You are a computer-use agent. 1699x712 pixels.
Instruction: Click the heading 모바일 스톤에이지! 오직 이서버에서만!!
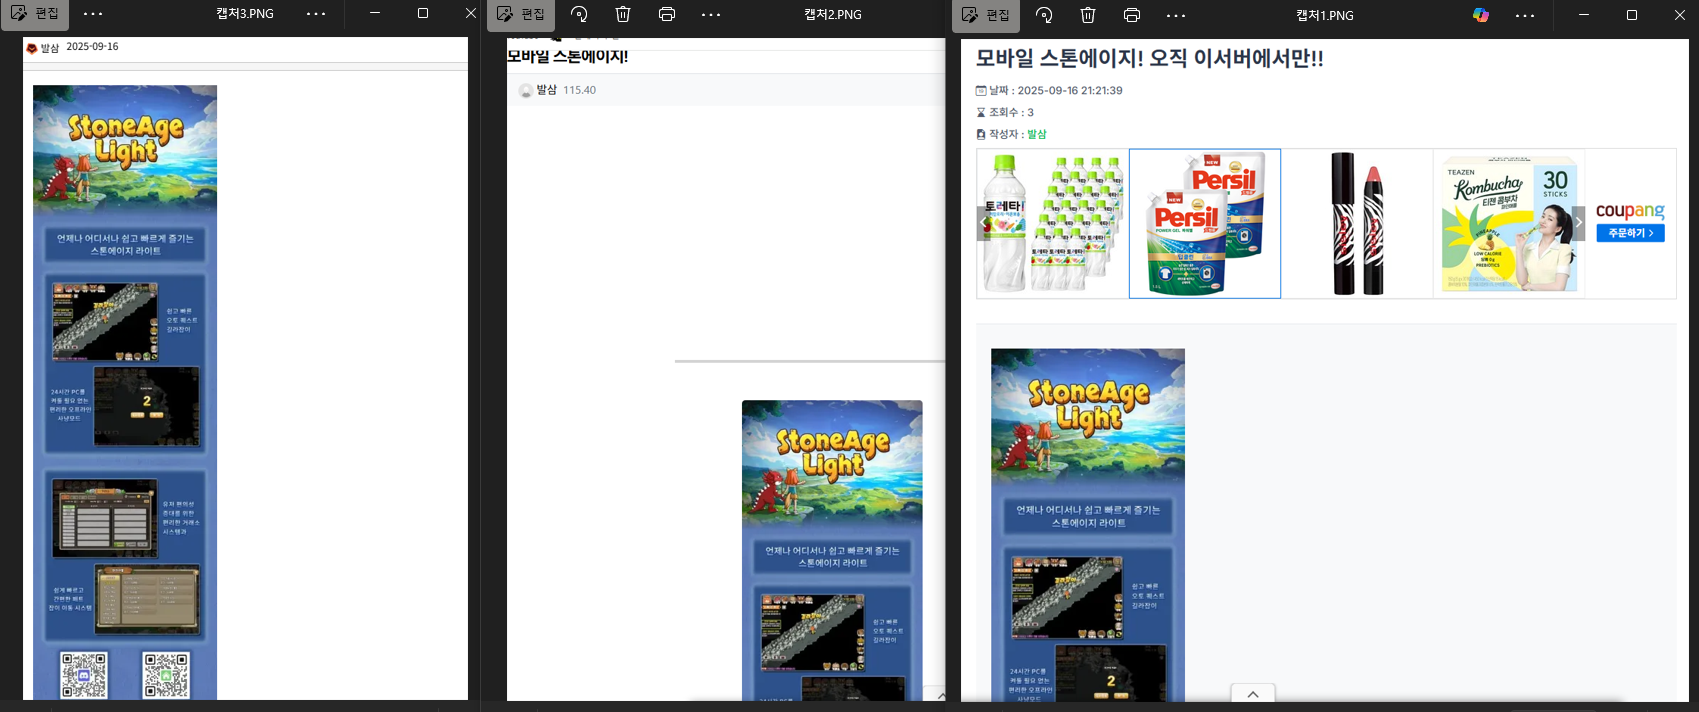[x=1150, y=58]
